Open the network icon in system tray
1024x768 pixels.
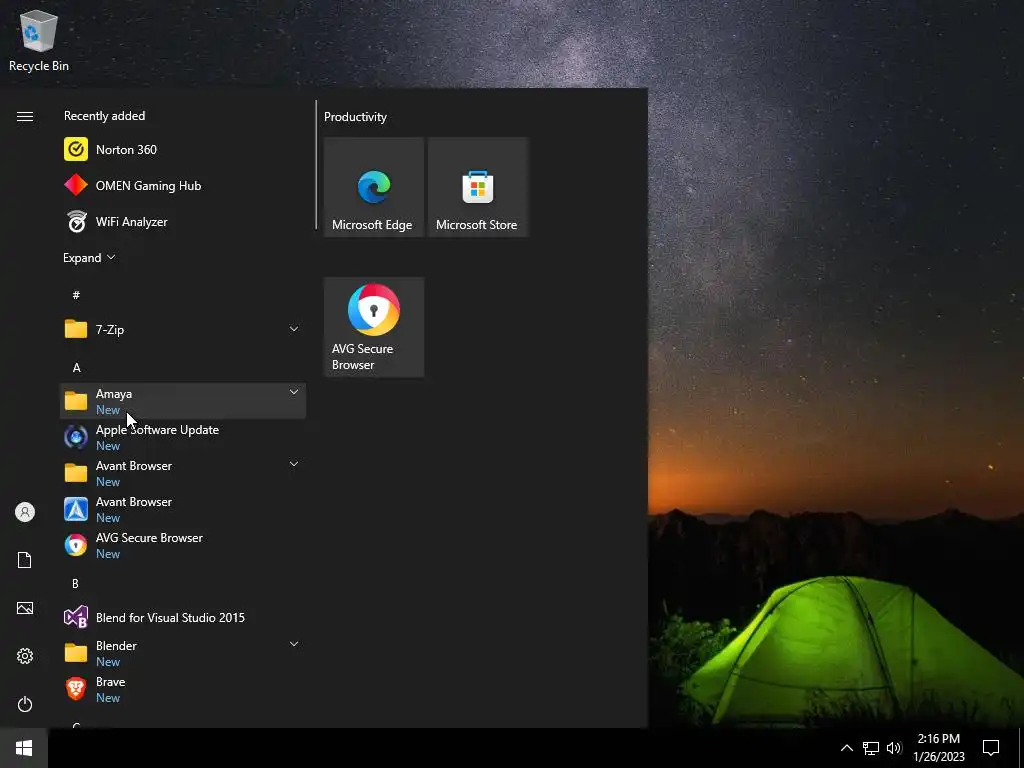(x=871, y=748)
